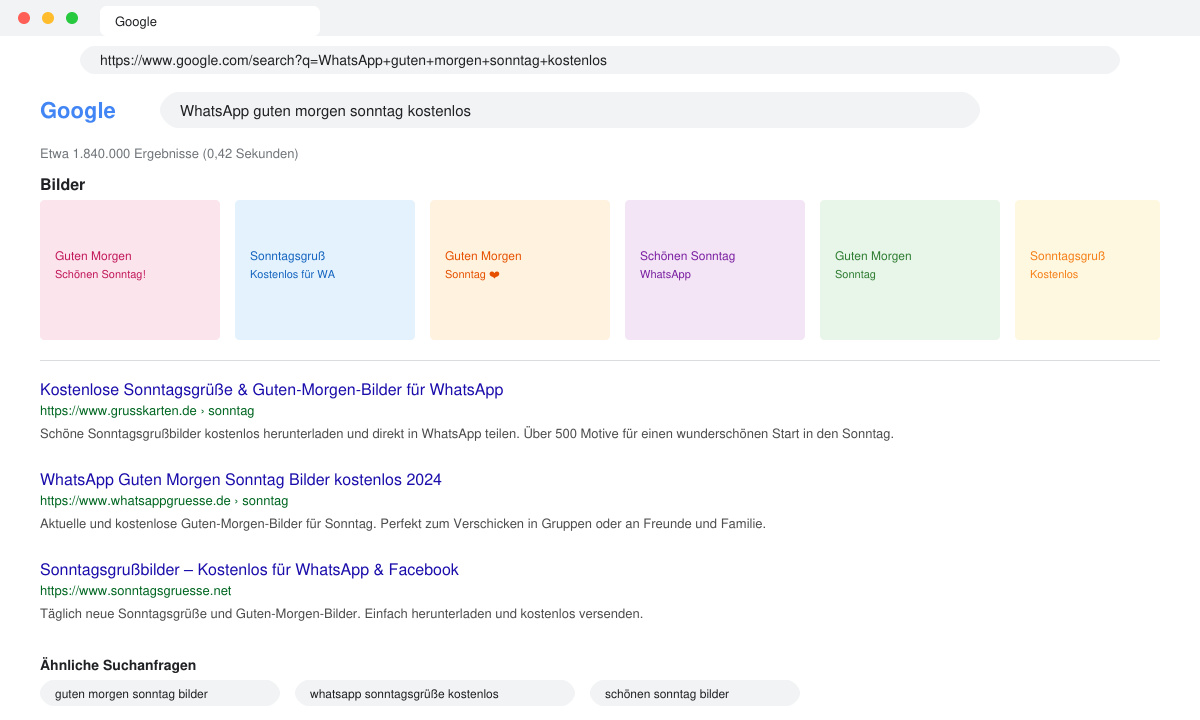Screen dimensions: 1200x720
Task: Click the red window close dot
Action: (24, 18)
